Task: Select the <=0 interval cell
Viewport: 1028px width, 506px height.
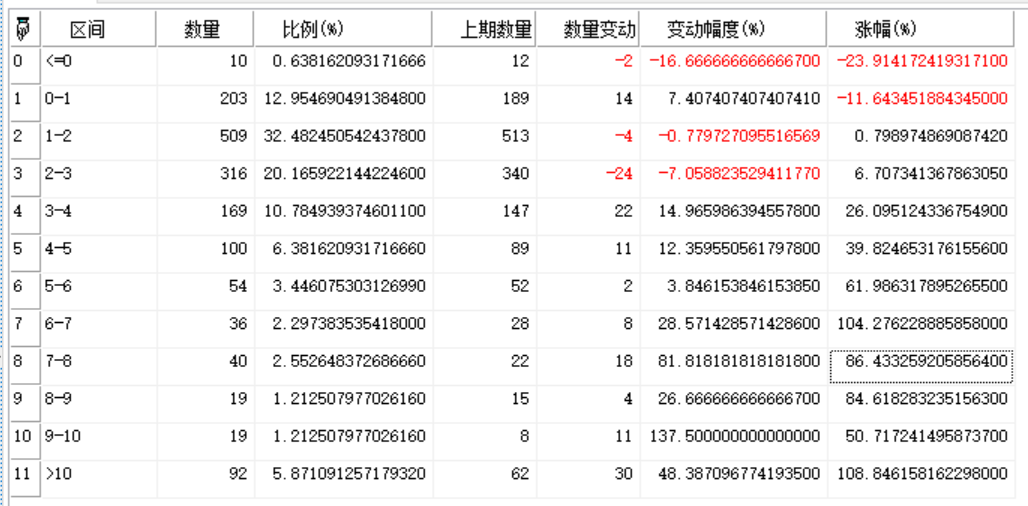Action: [98, 62]
